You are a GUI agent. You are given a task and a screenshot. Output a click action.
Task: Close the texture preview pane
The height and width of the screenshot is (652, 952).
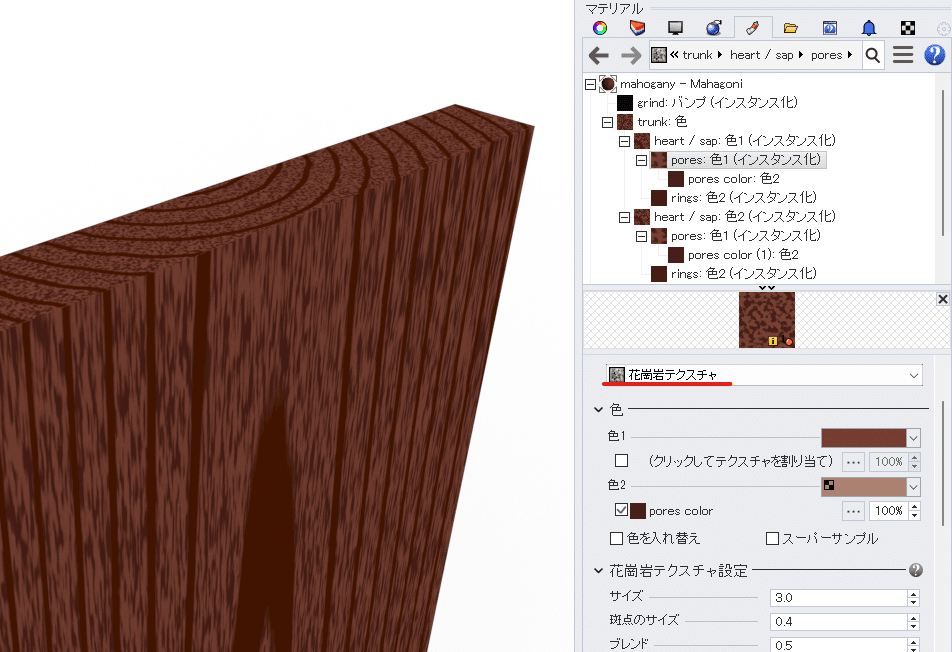point(942,299)
